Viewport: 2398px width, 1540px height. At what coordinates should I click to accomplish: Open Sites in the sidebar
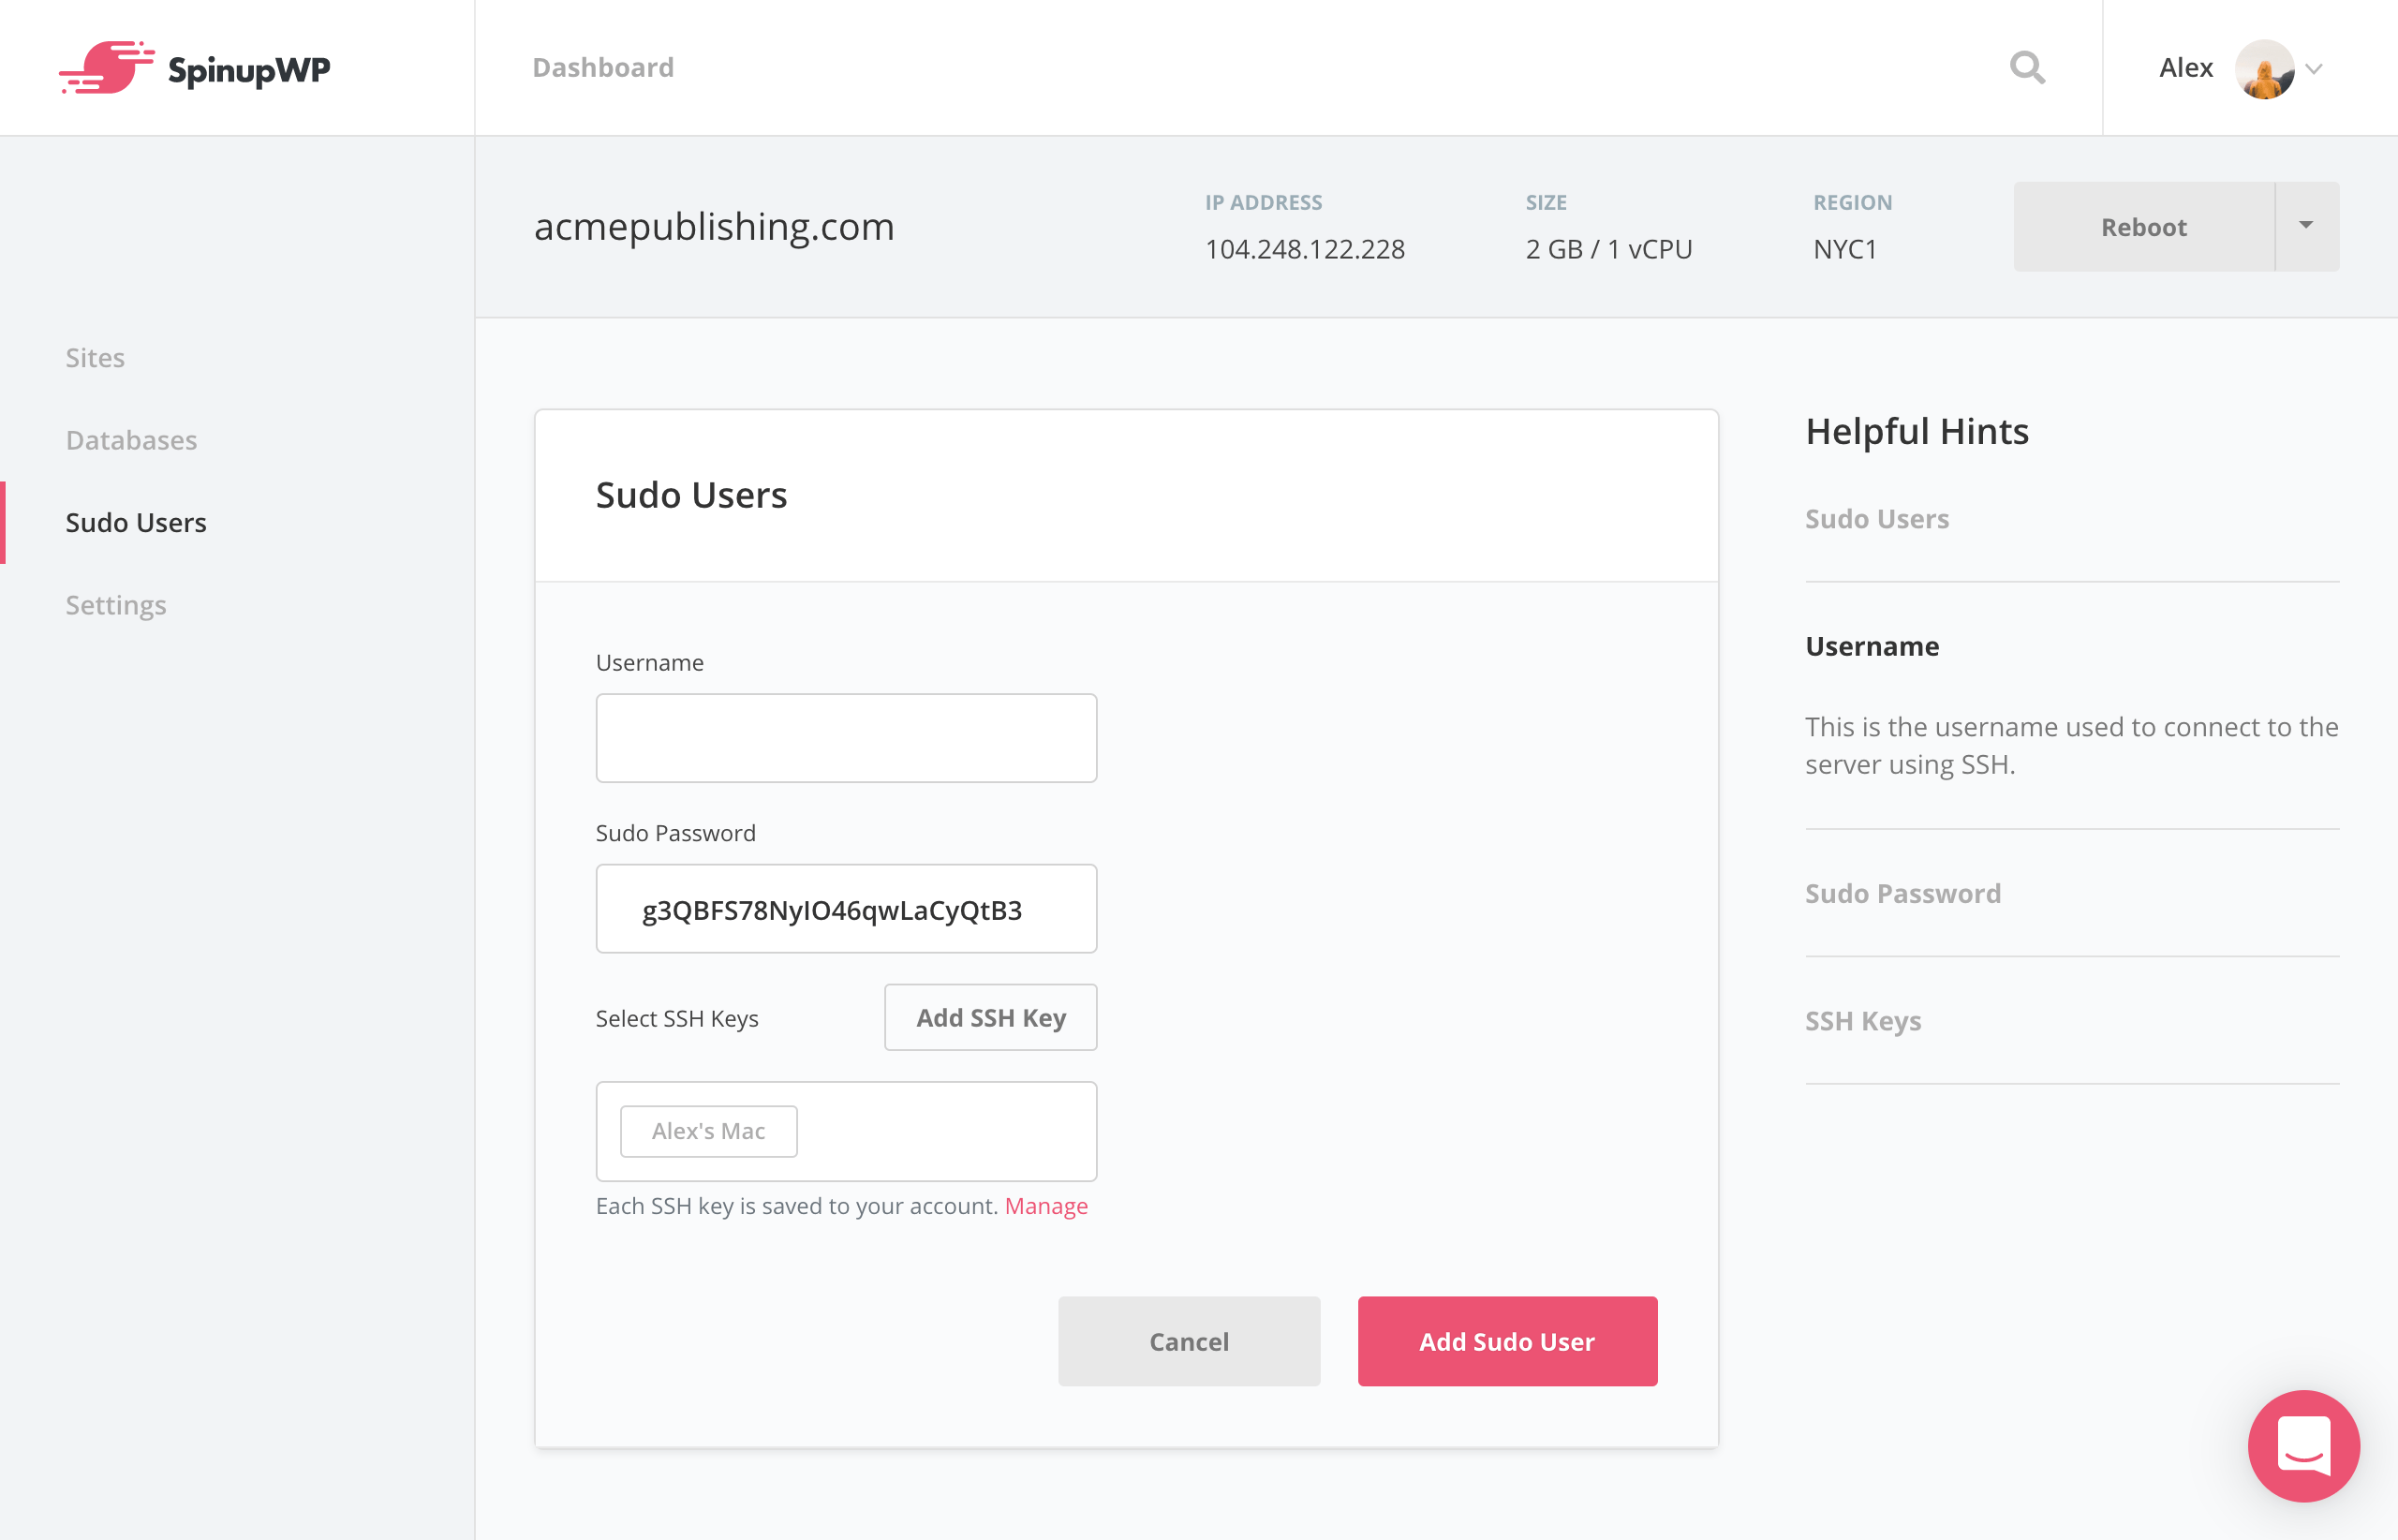[x=95, y=357]
